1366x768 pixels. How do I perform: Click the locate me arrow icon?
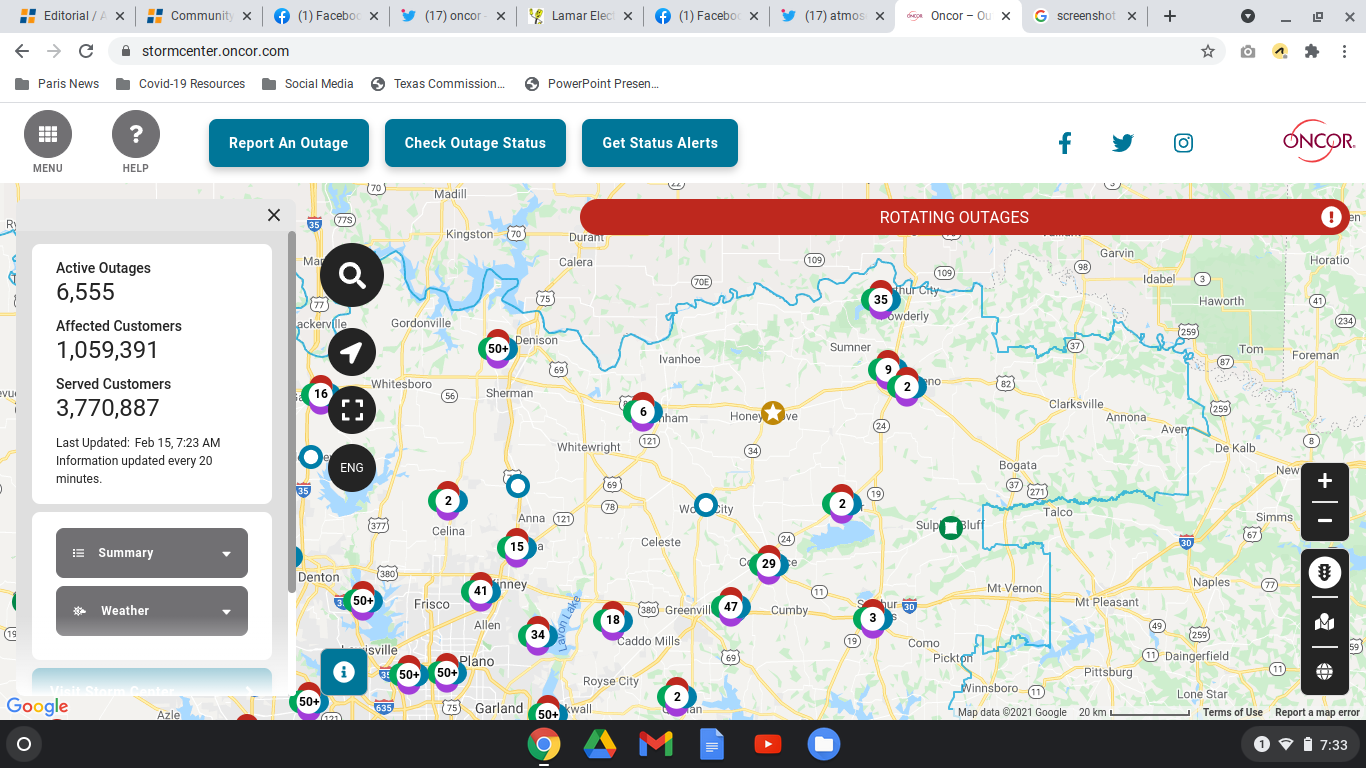coord(352,352)
